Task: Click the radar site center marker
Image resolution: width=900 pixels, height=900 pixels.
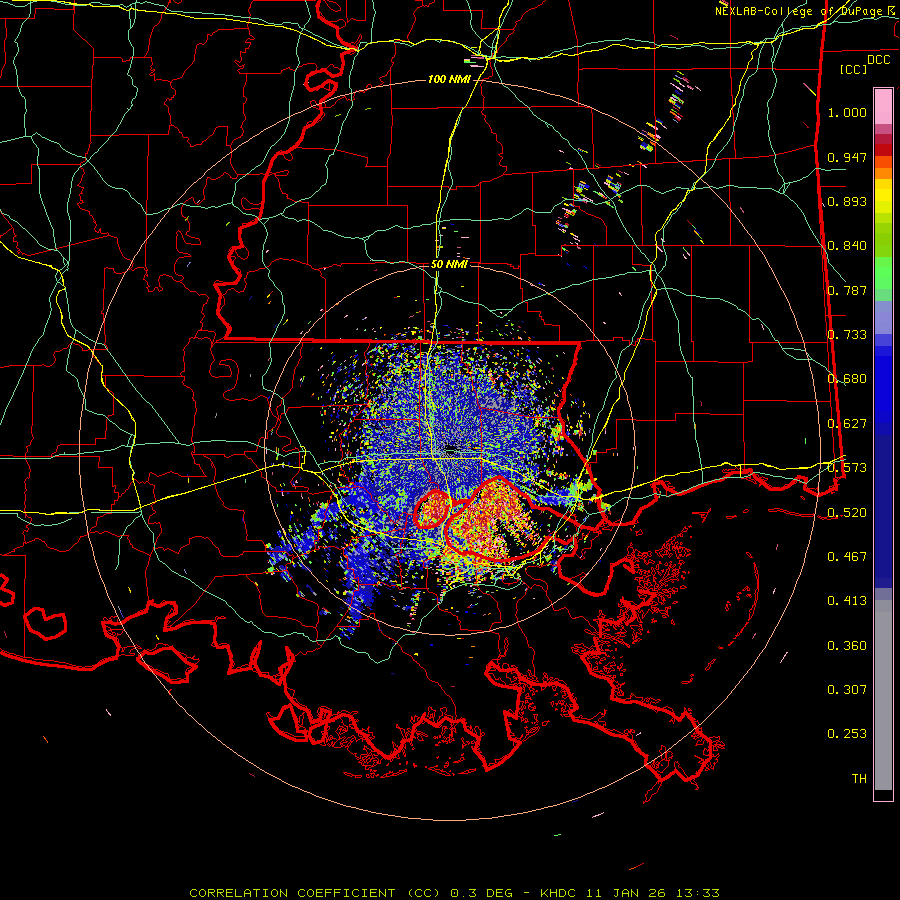Action: 451,448
